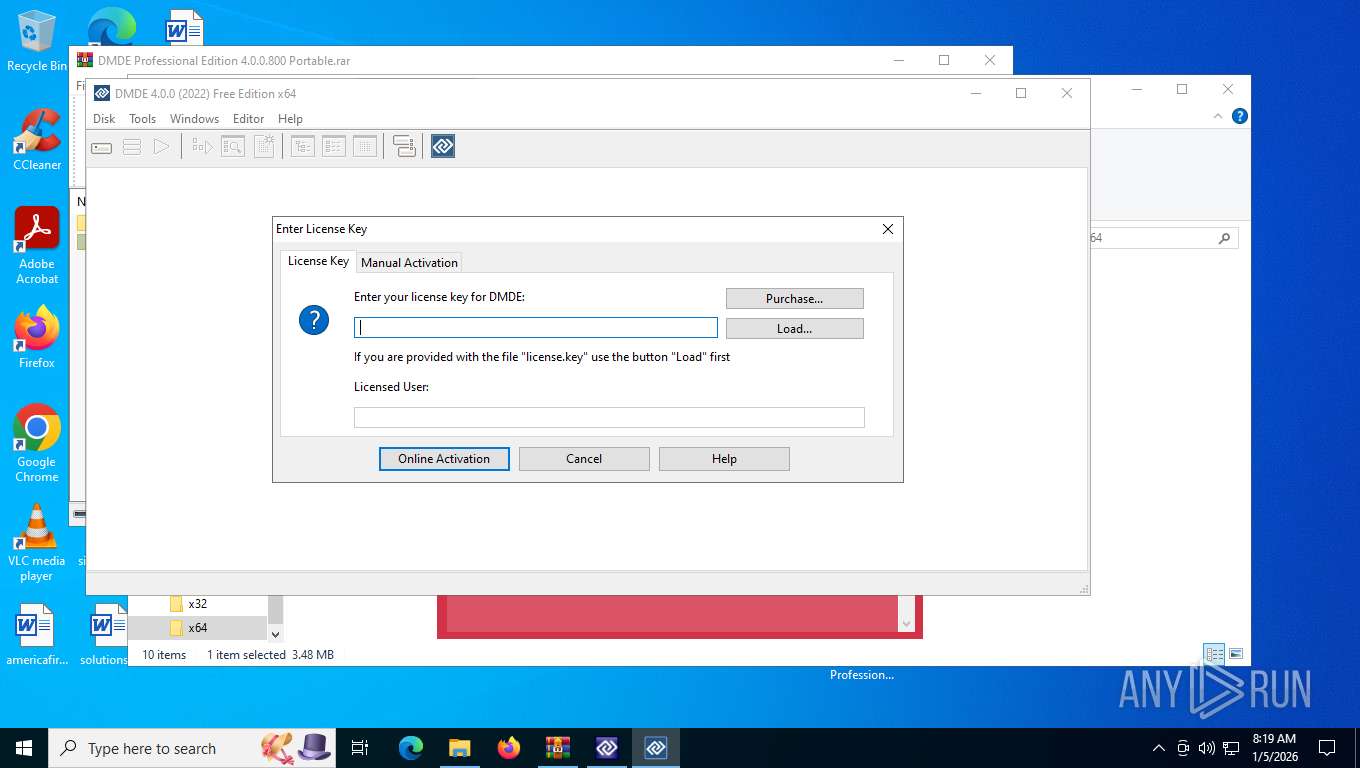Click the blue question mark icon in dialog

coord(314,321)
